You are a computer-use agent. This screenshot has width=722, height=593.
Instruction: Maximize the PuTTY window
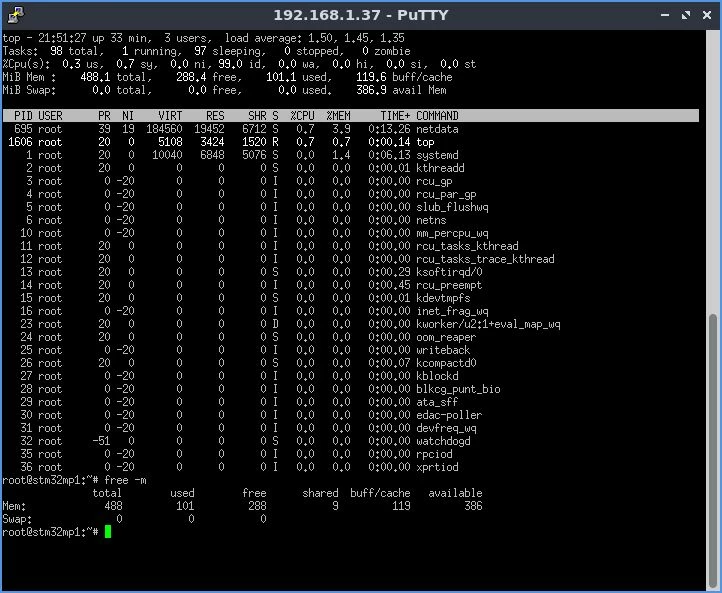pyautogui.click(x=686, y=15)
